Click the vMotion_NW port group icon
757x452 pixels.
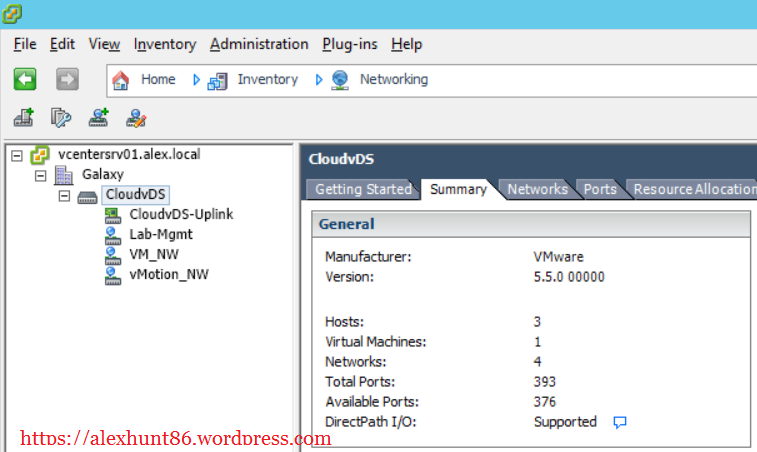click(113, 276)
